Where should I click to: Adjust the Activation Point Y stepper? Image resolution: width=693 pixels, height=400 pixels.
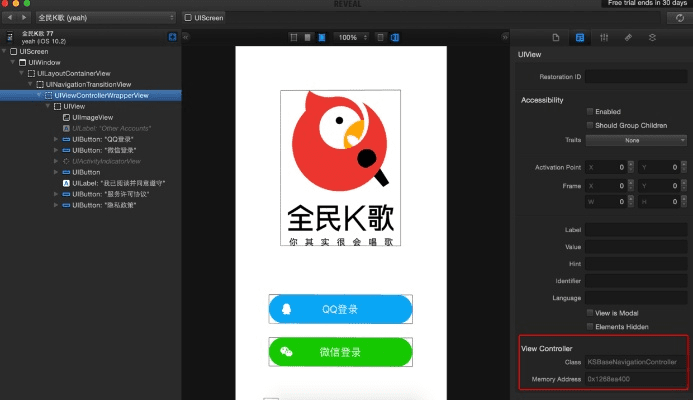684,167
